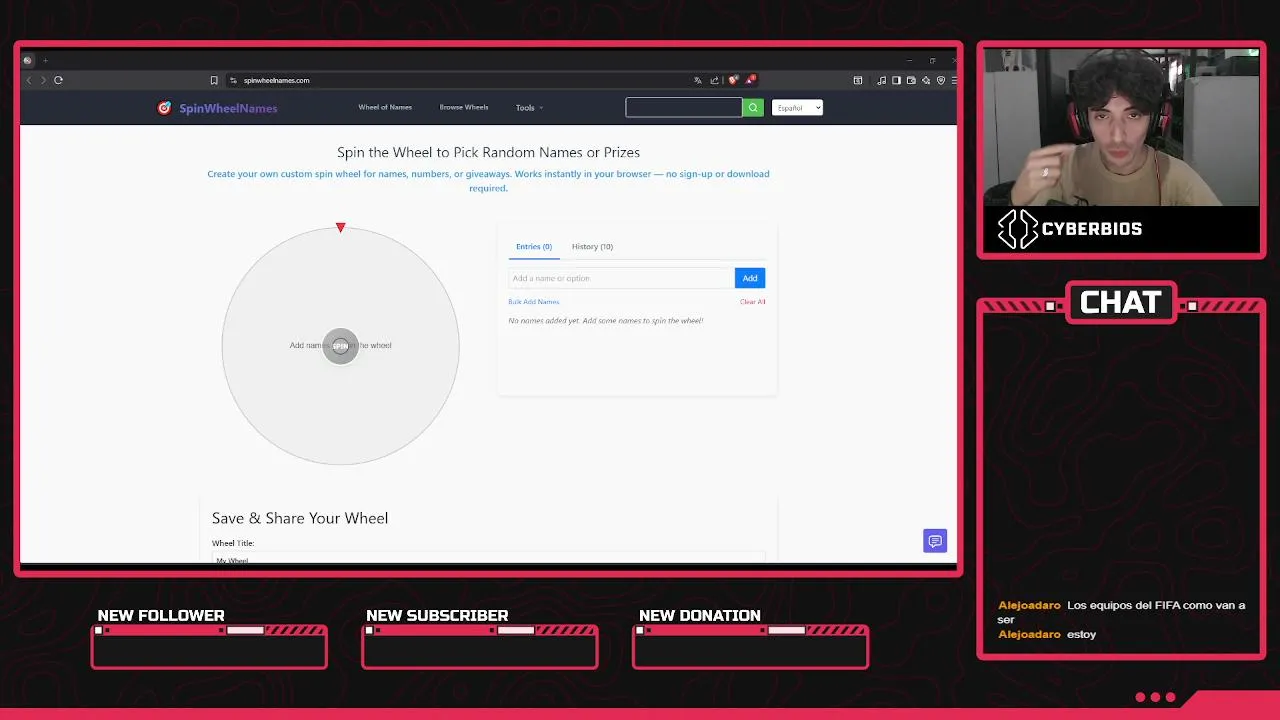Viewport: 1280px width, 720px height.
Task: Open Brave Rewards triangle icon
Action: point(750,80)
